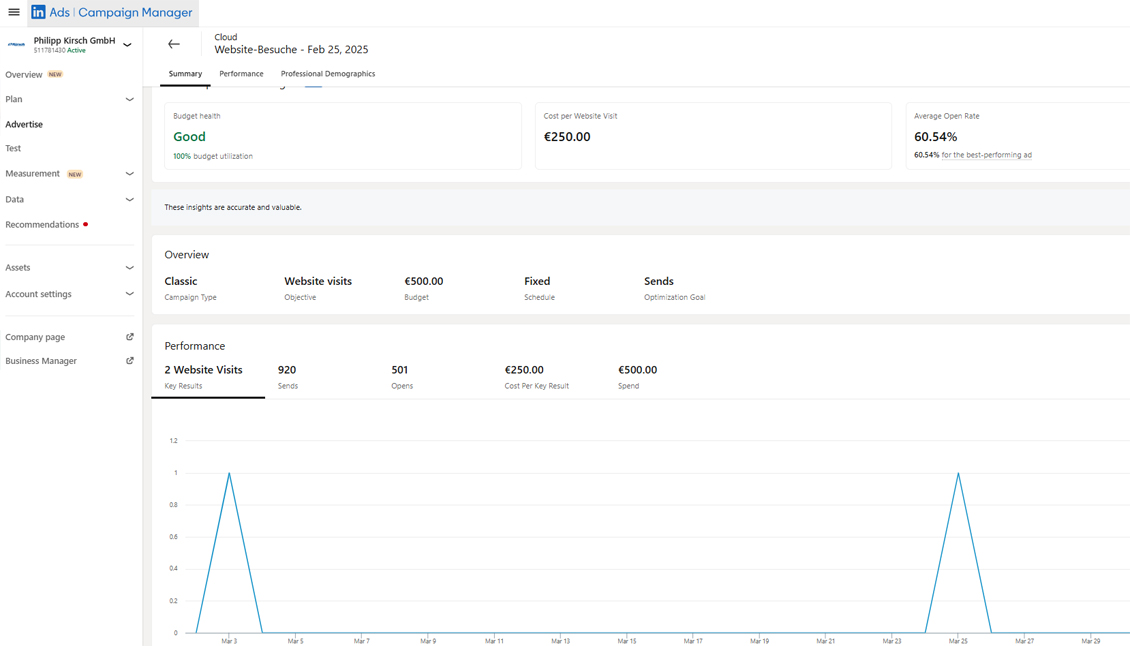This screenshot has width=1130, height=646.
Task: Click the best-performing ad link
Action: [x=988, y=155]
